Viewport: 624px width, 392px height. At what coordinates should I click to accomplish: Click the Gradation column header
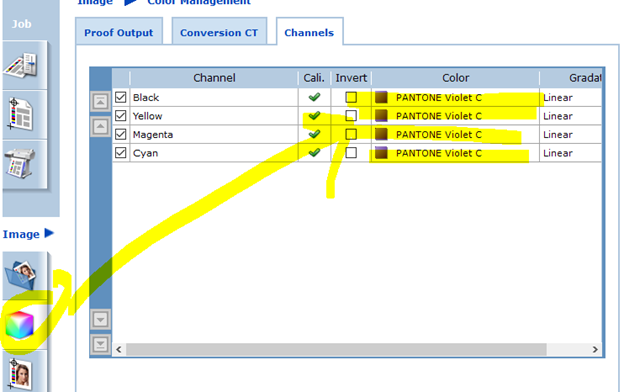tap(571, 78)
